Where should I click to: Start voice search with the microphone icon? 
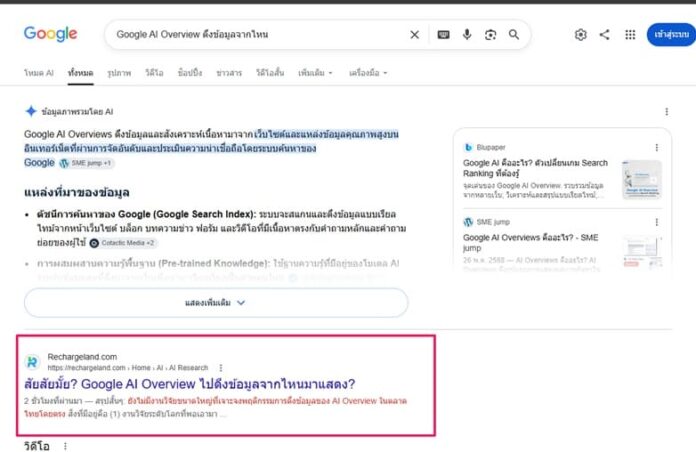(x=467, y=34)
